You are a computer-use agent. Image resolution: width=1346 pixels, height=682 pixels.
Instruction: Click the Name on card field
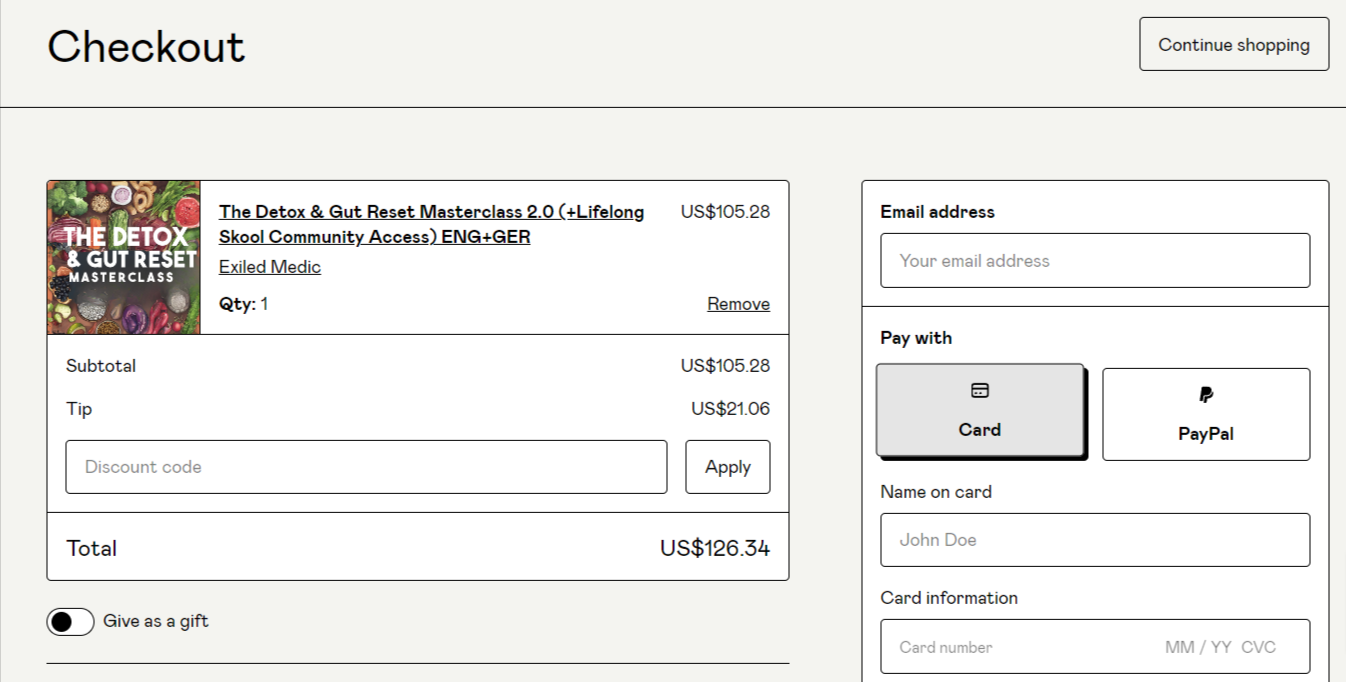pos(1094,539)
